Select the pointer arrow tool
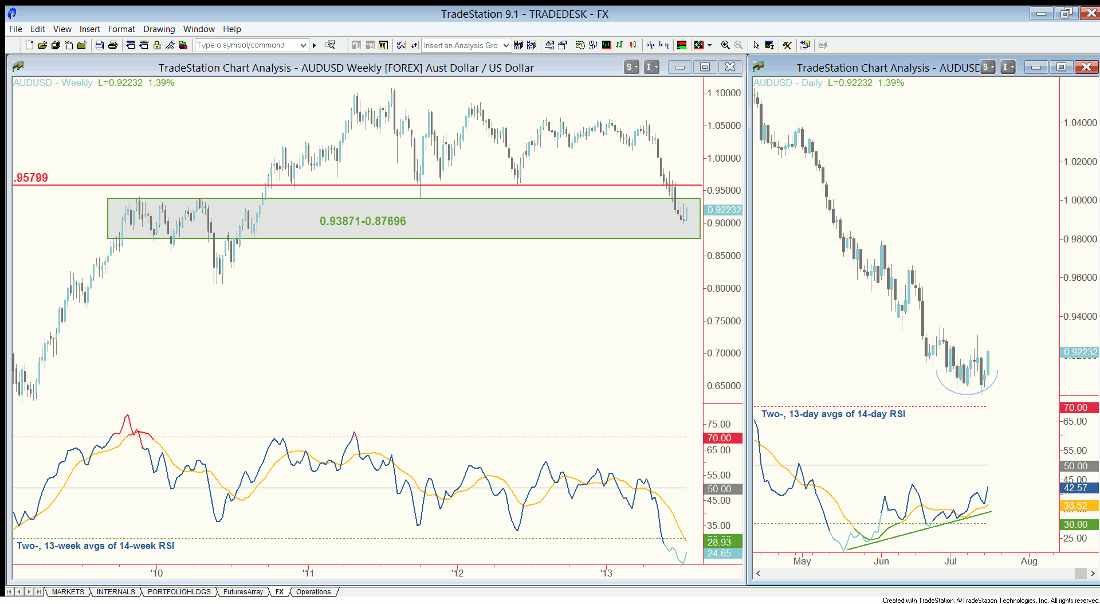 pyautogui.click(x=756, y=45)
